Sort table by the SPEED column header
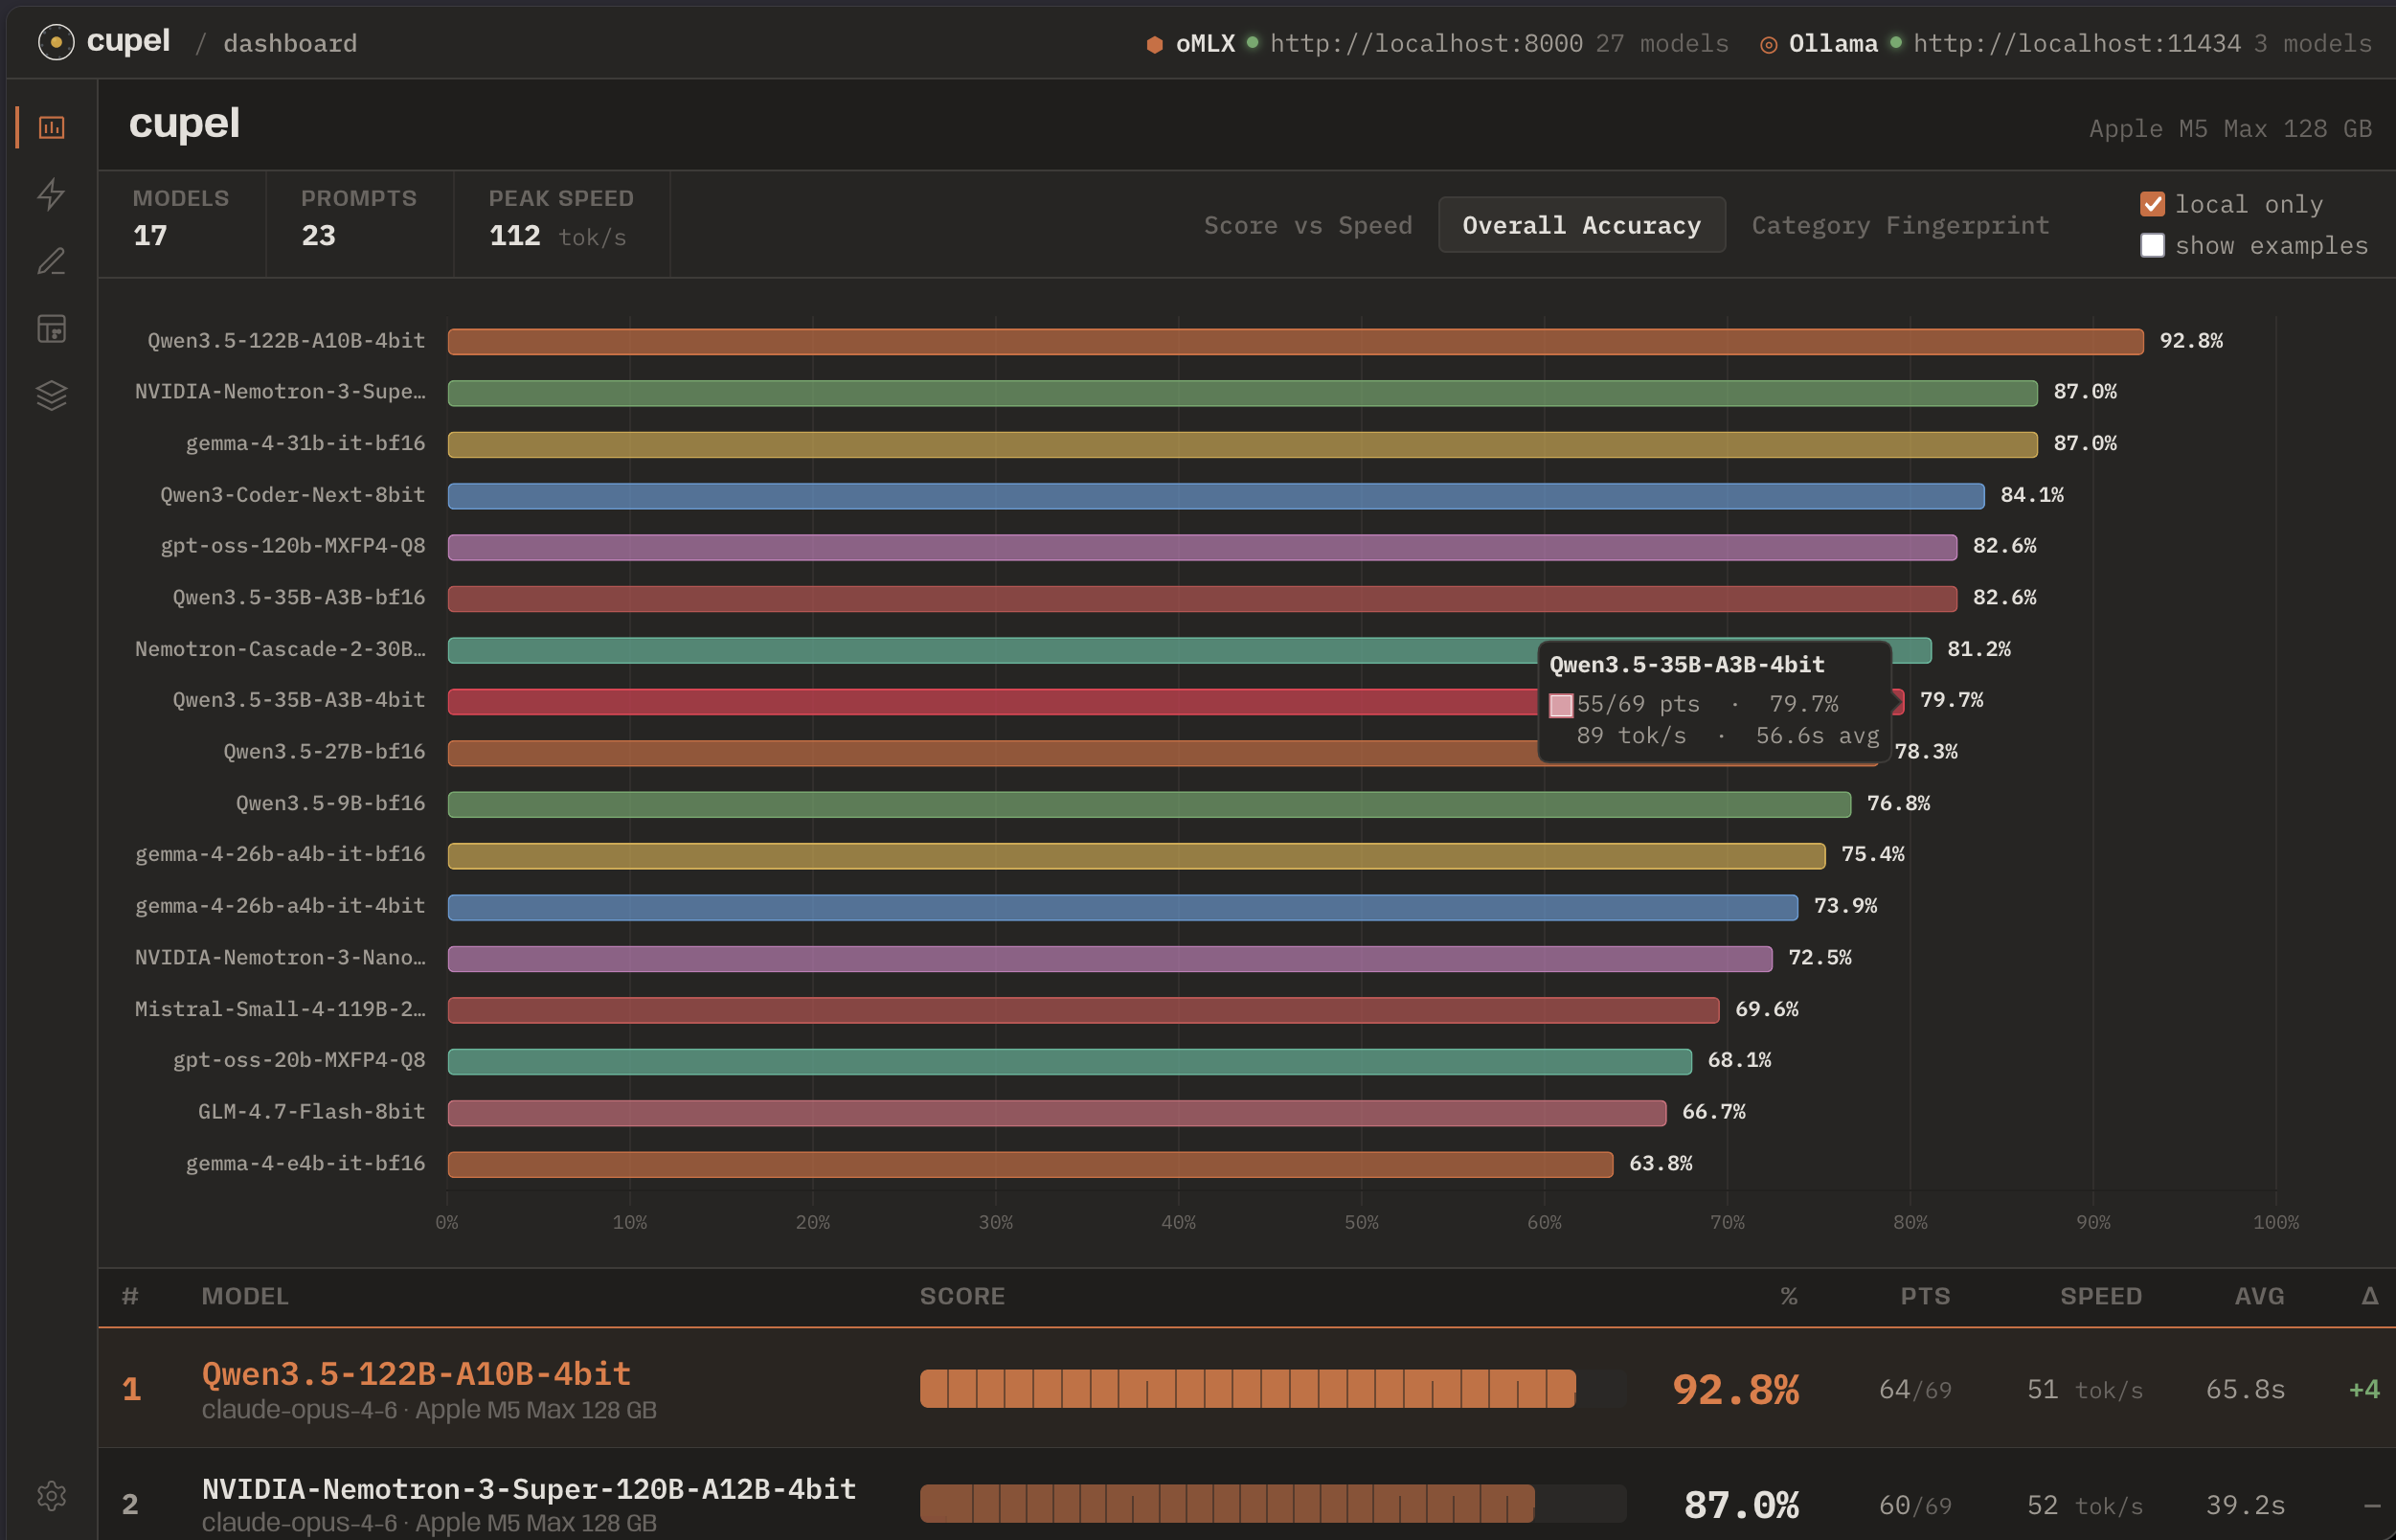Image resolution: width=2396 pixels, height=1540 pixels. tap(2100, 1296)
